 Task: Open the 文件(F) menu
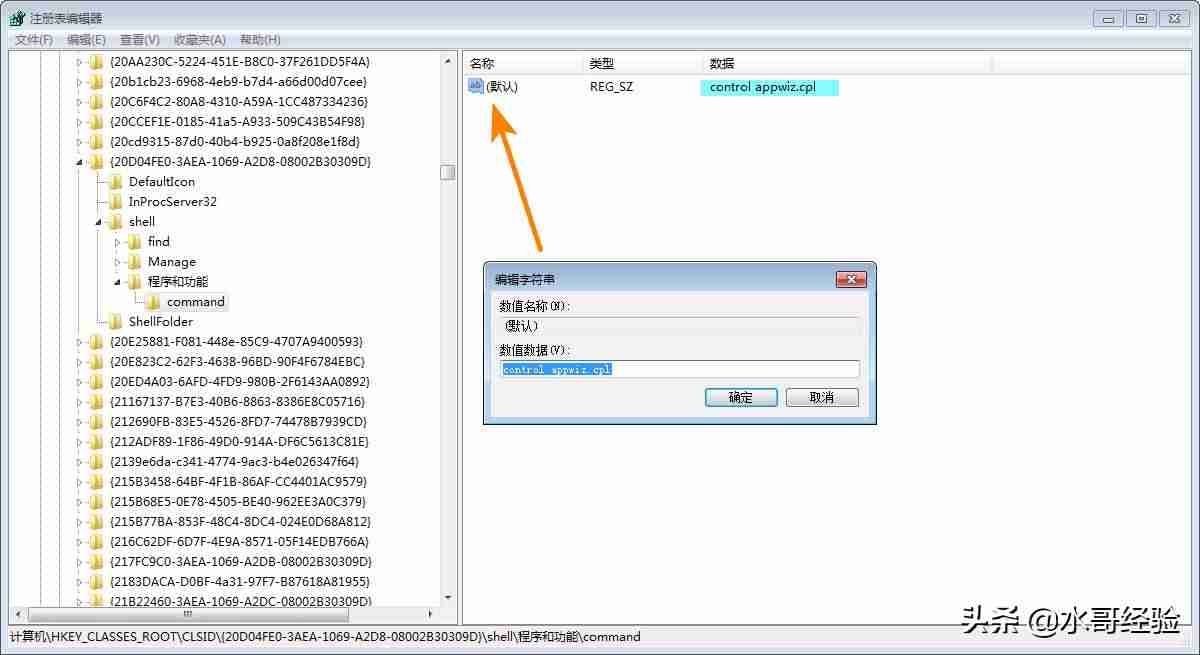(x=34, y=40)
